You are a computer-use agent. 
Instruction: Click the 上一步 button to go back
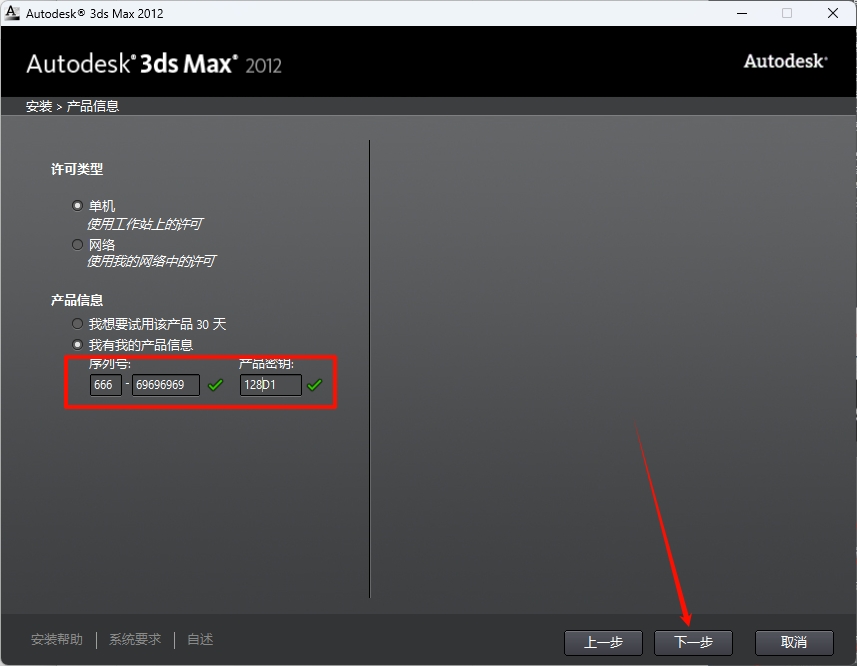603,643
